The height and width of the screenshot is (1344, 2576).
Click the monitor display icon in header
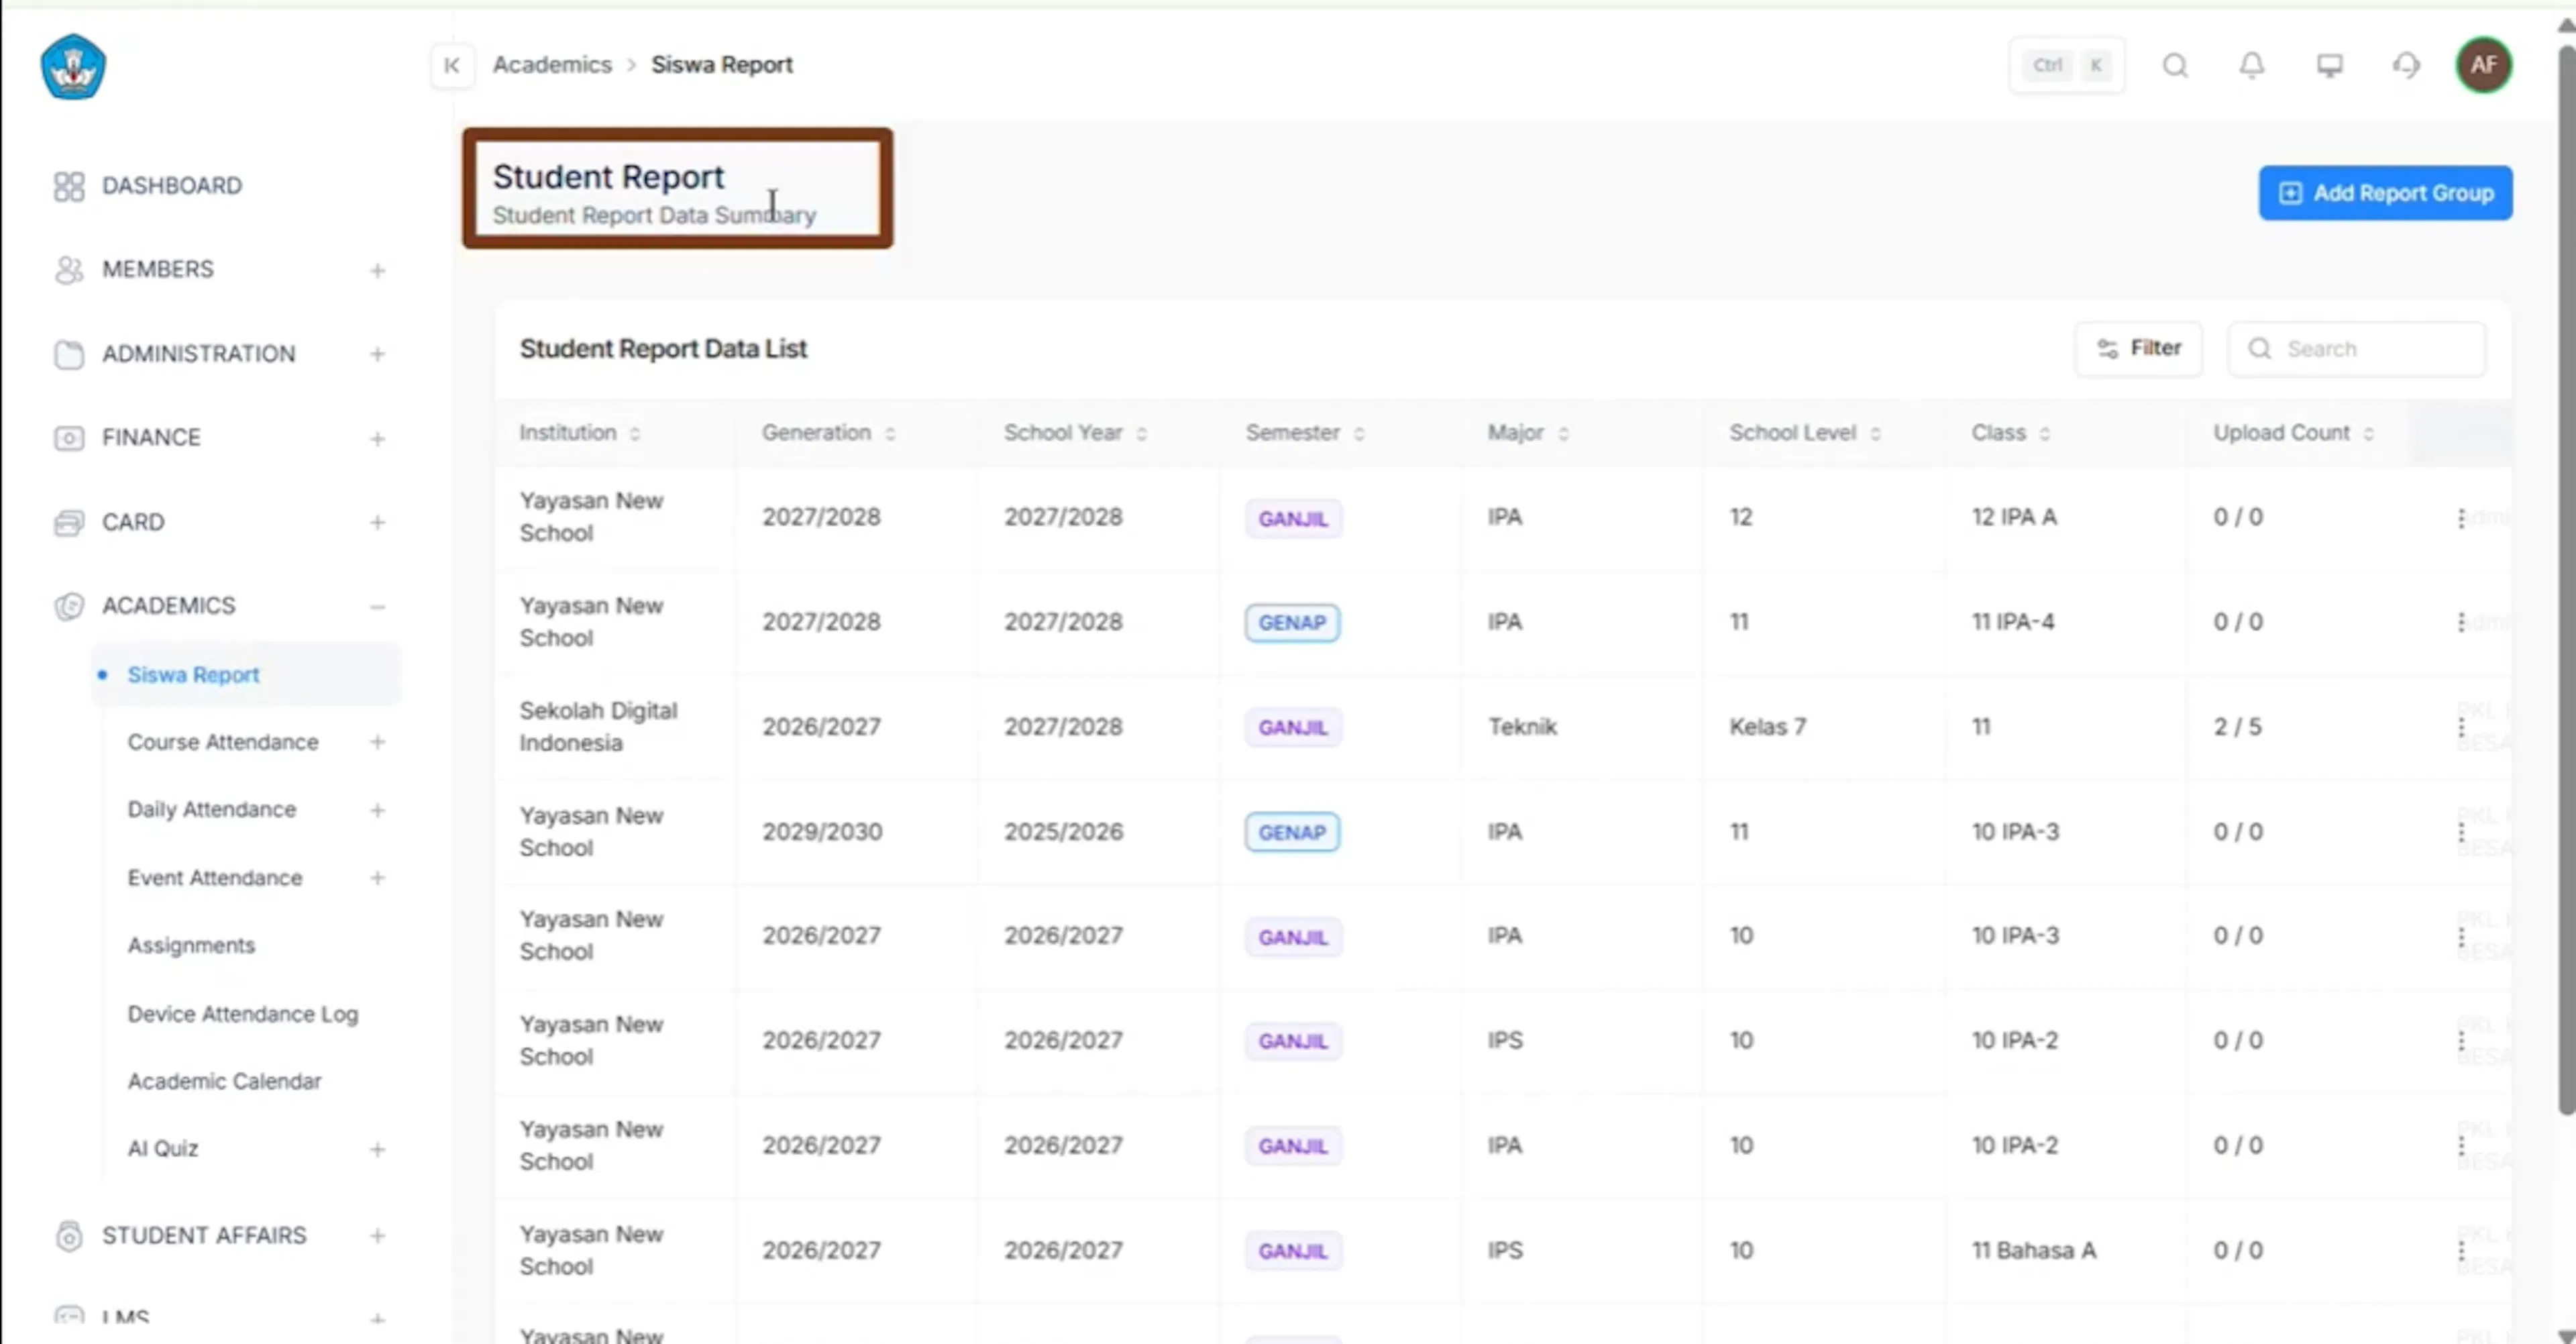[2329, 66]
